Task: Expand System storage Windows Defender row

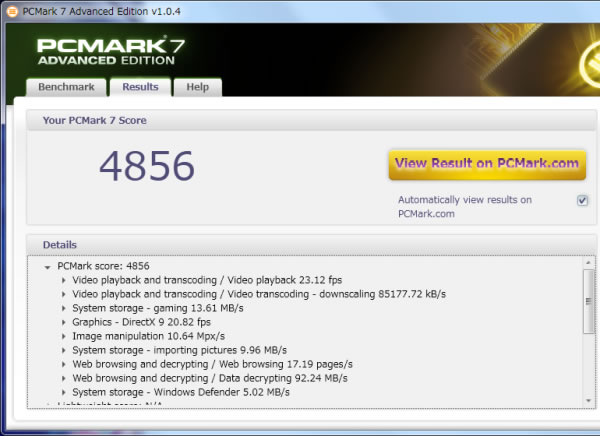Action: (x=64, y=392)
